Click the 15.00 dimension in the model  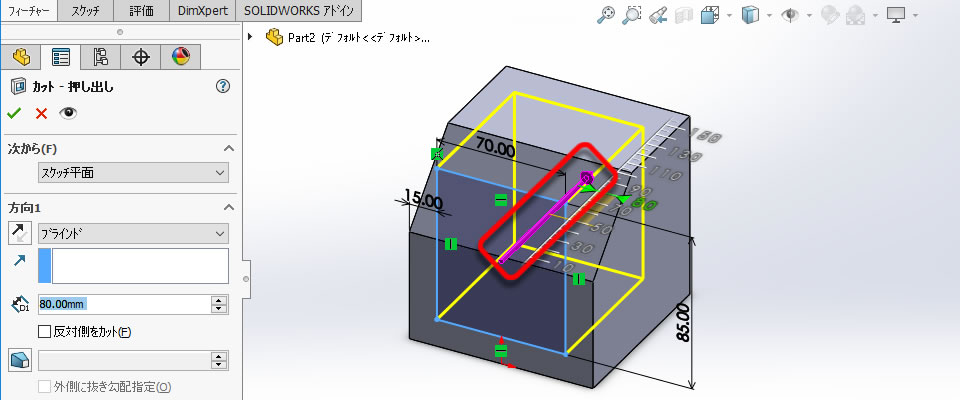pos(422,201)
